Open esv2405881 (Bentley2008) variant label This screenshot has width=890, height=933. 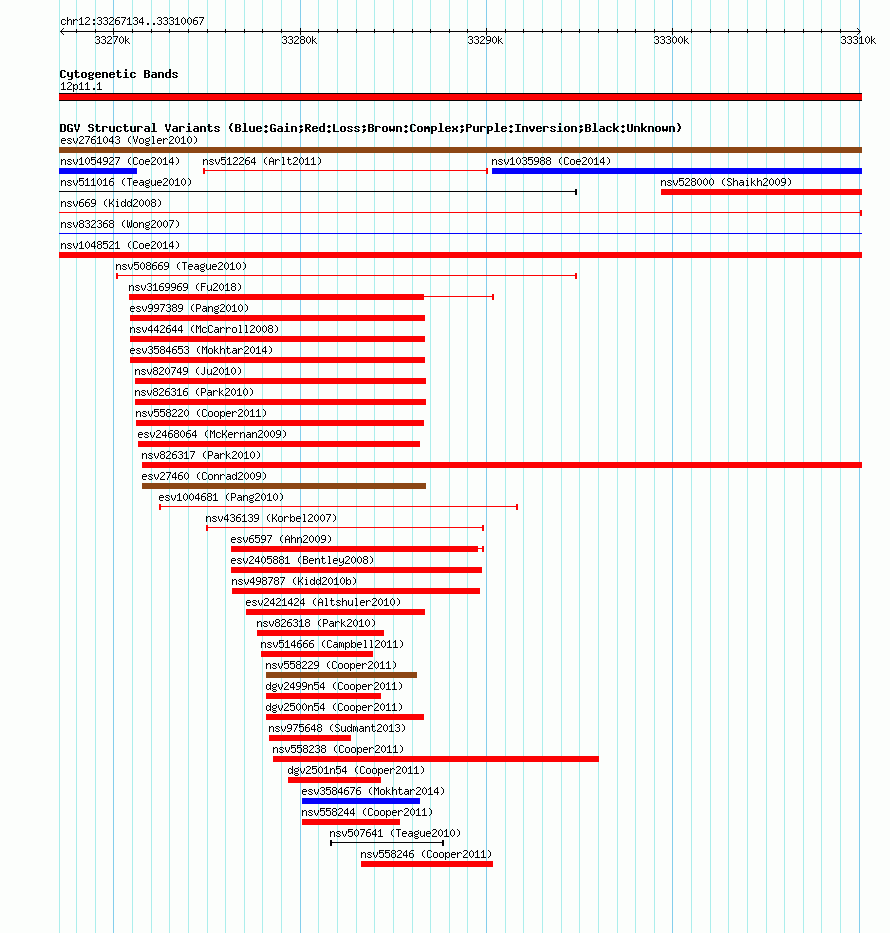(302, 561)
